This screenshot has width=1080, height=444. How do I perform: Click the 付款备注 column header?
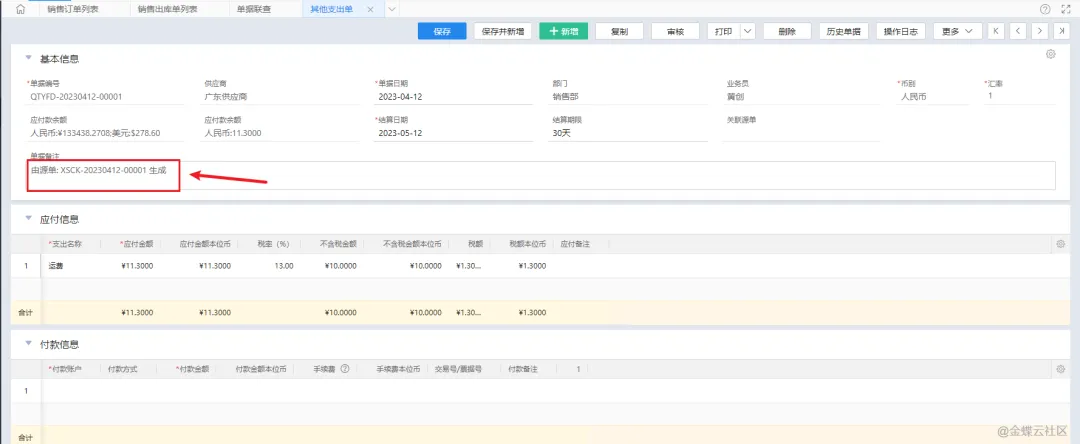click(522, 369)
